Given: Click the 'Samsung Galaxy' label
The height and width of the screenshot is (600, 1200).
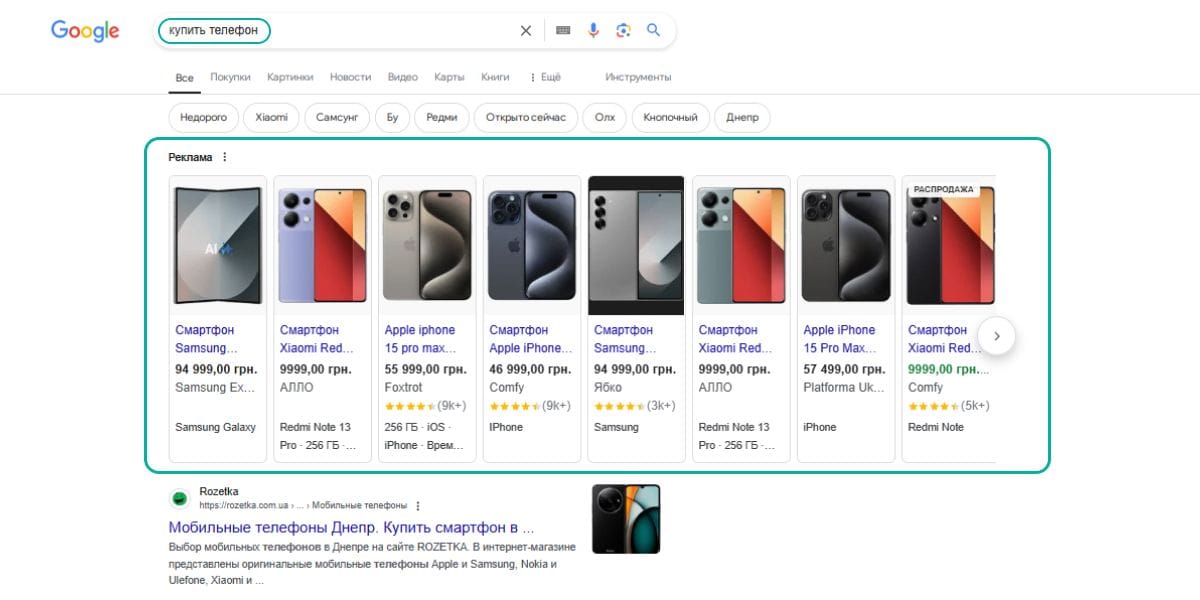Looking at the screenshot, I should [215, 427].
